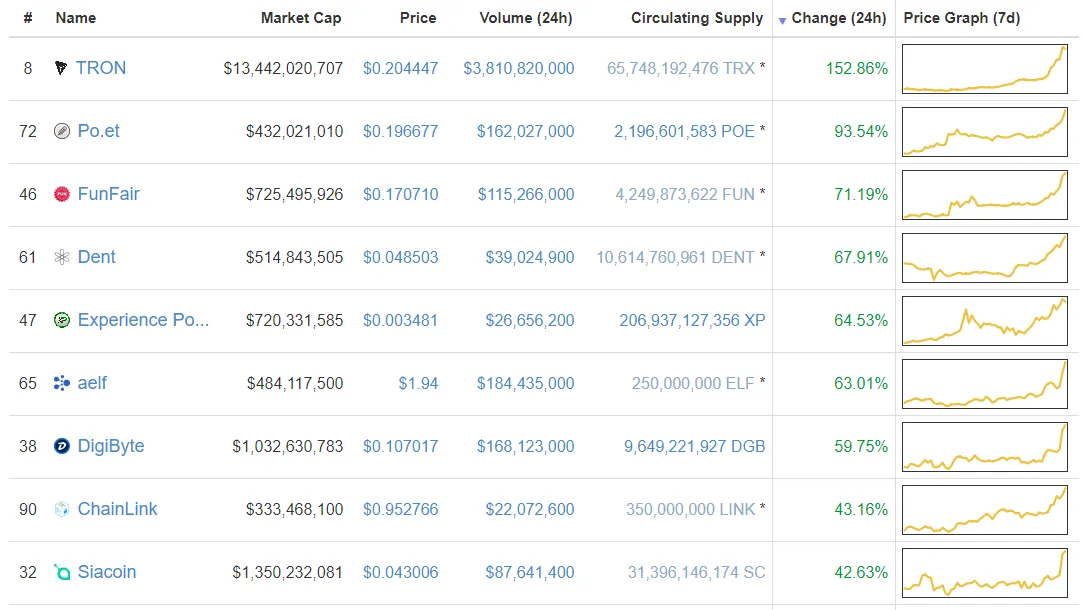Click TRON price $0.204447
1084x610 pixels.
click(x=400, y=68)
